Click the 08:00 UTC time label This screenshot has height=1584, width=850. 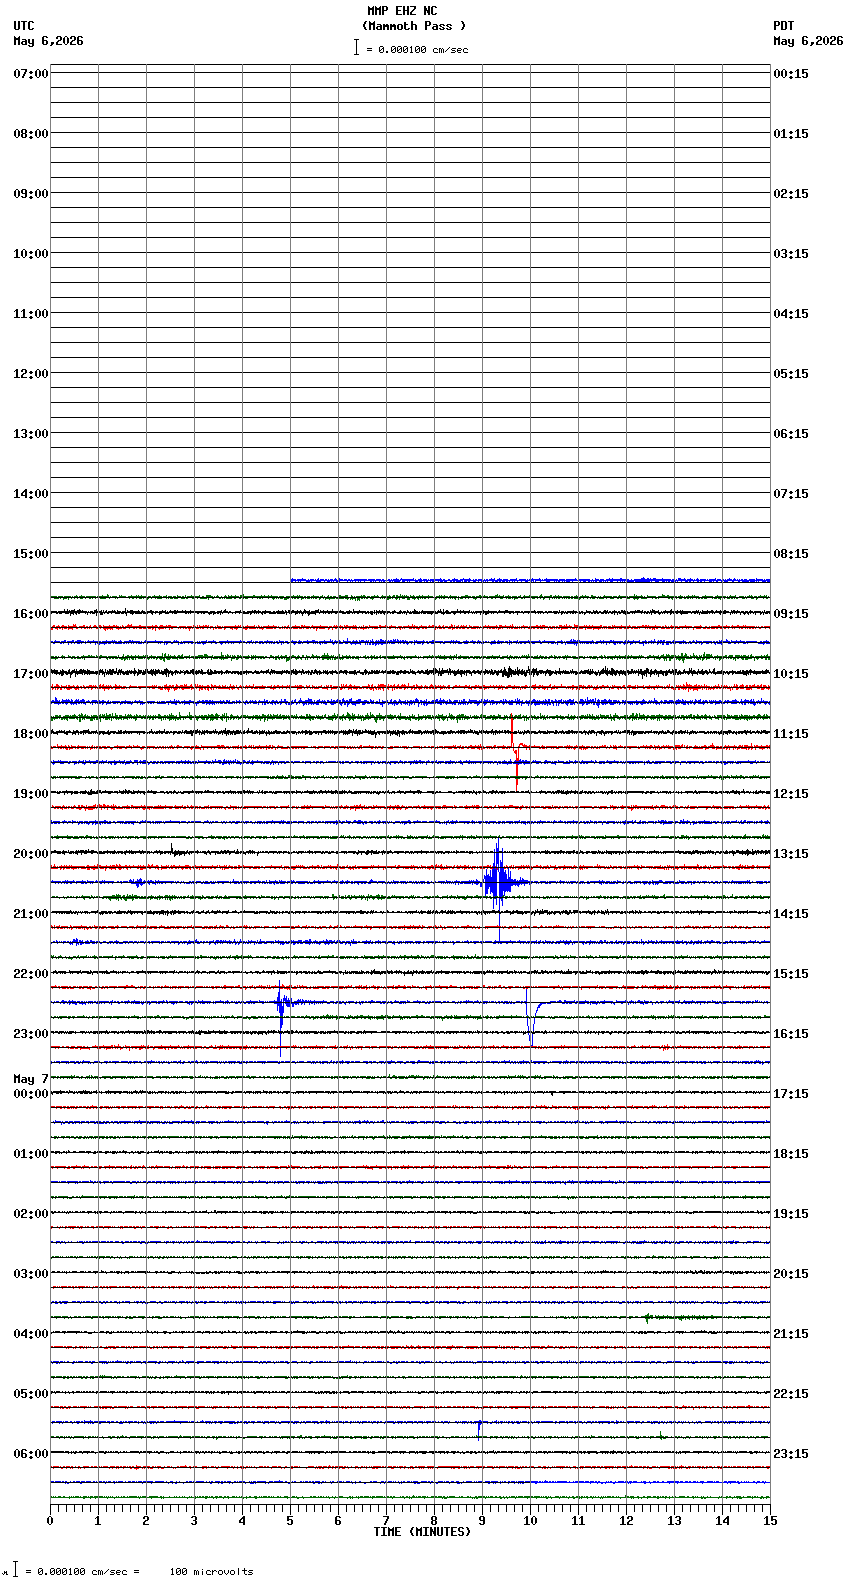pyautogui.click(x=31, y=134)
